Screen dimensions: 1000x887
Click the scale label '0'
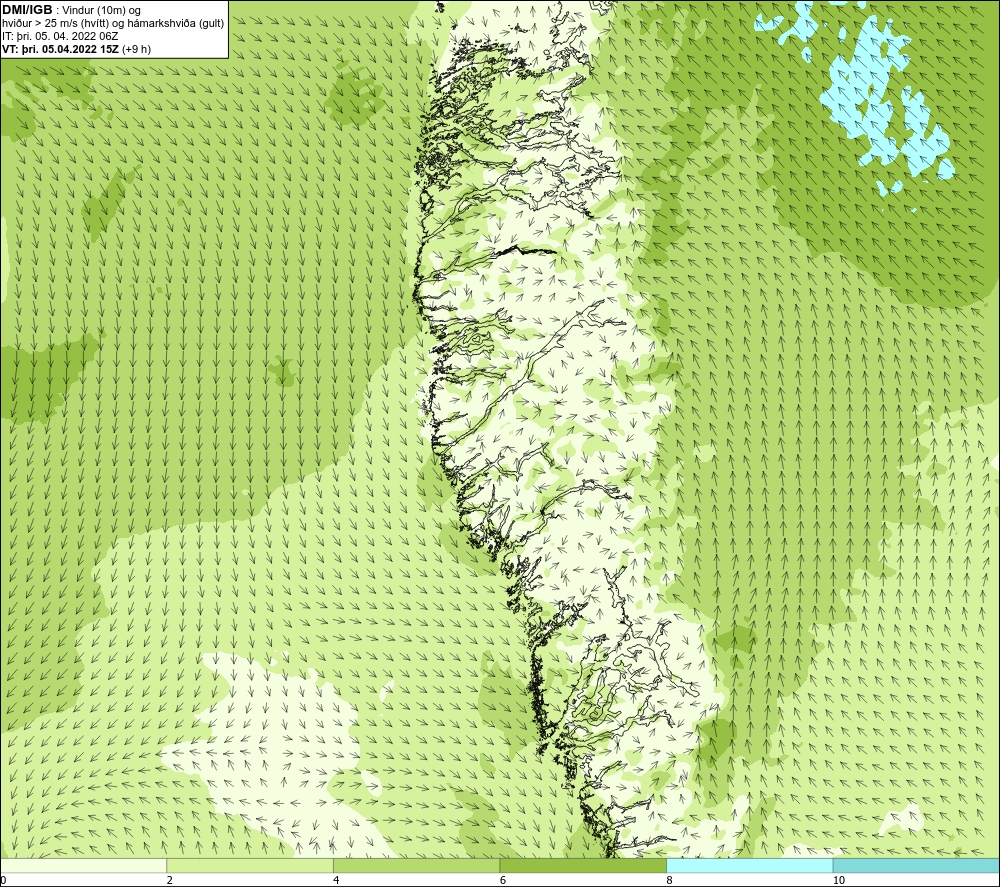pyautogui.click(x=4, y=880)
